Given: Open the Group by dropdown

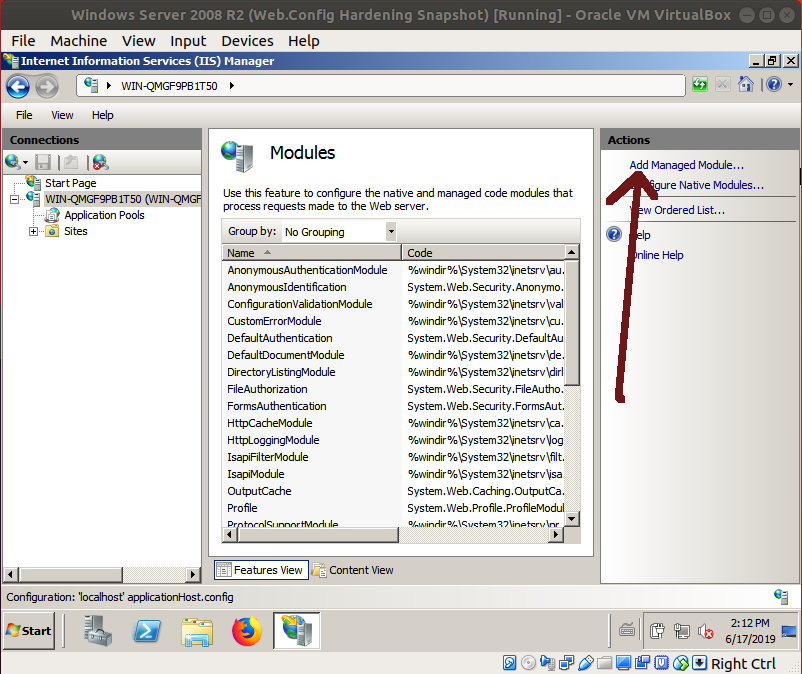Looking at the screenshot, I should click(x=391, y=232).
